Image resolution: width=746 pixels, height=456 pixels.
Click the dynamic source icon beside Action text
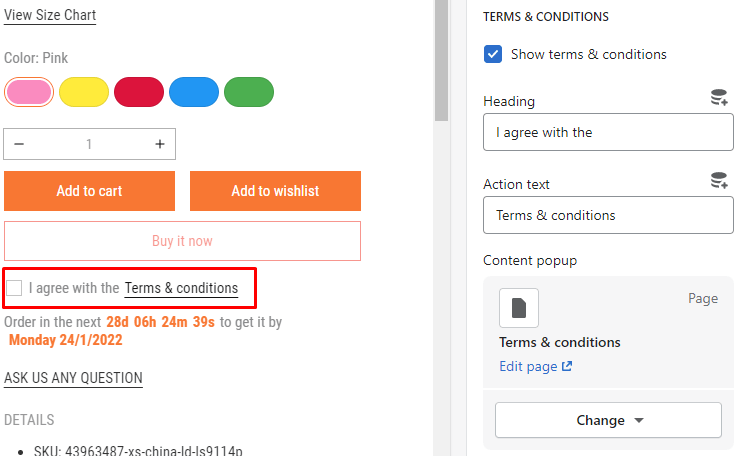pyautogui.click(x=718, y=181)
